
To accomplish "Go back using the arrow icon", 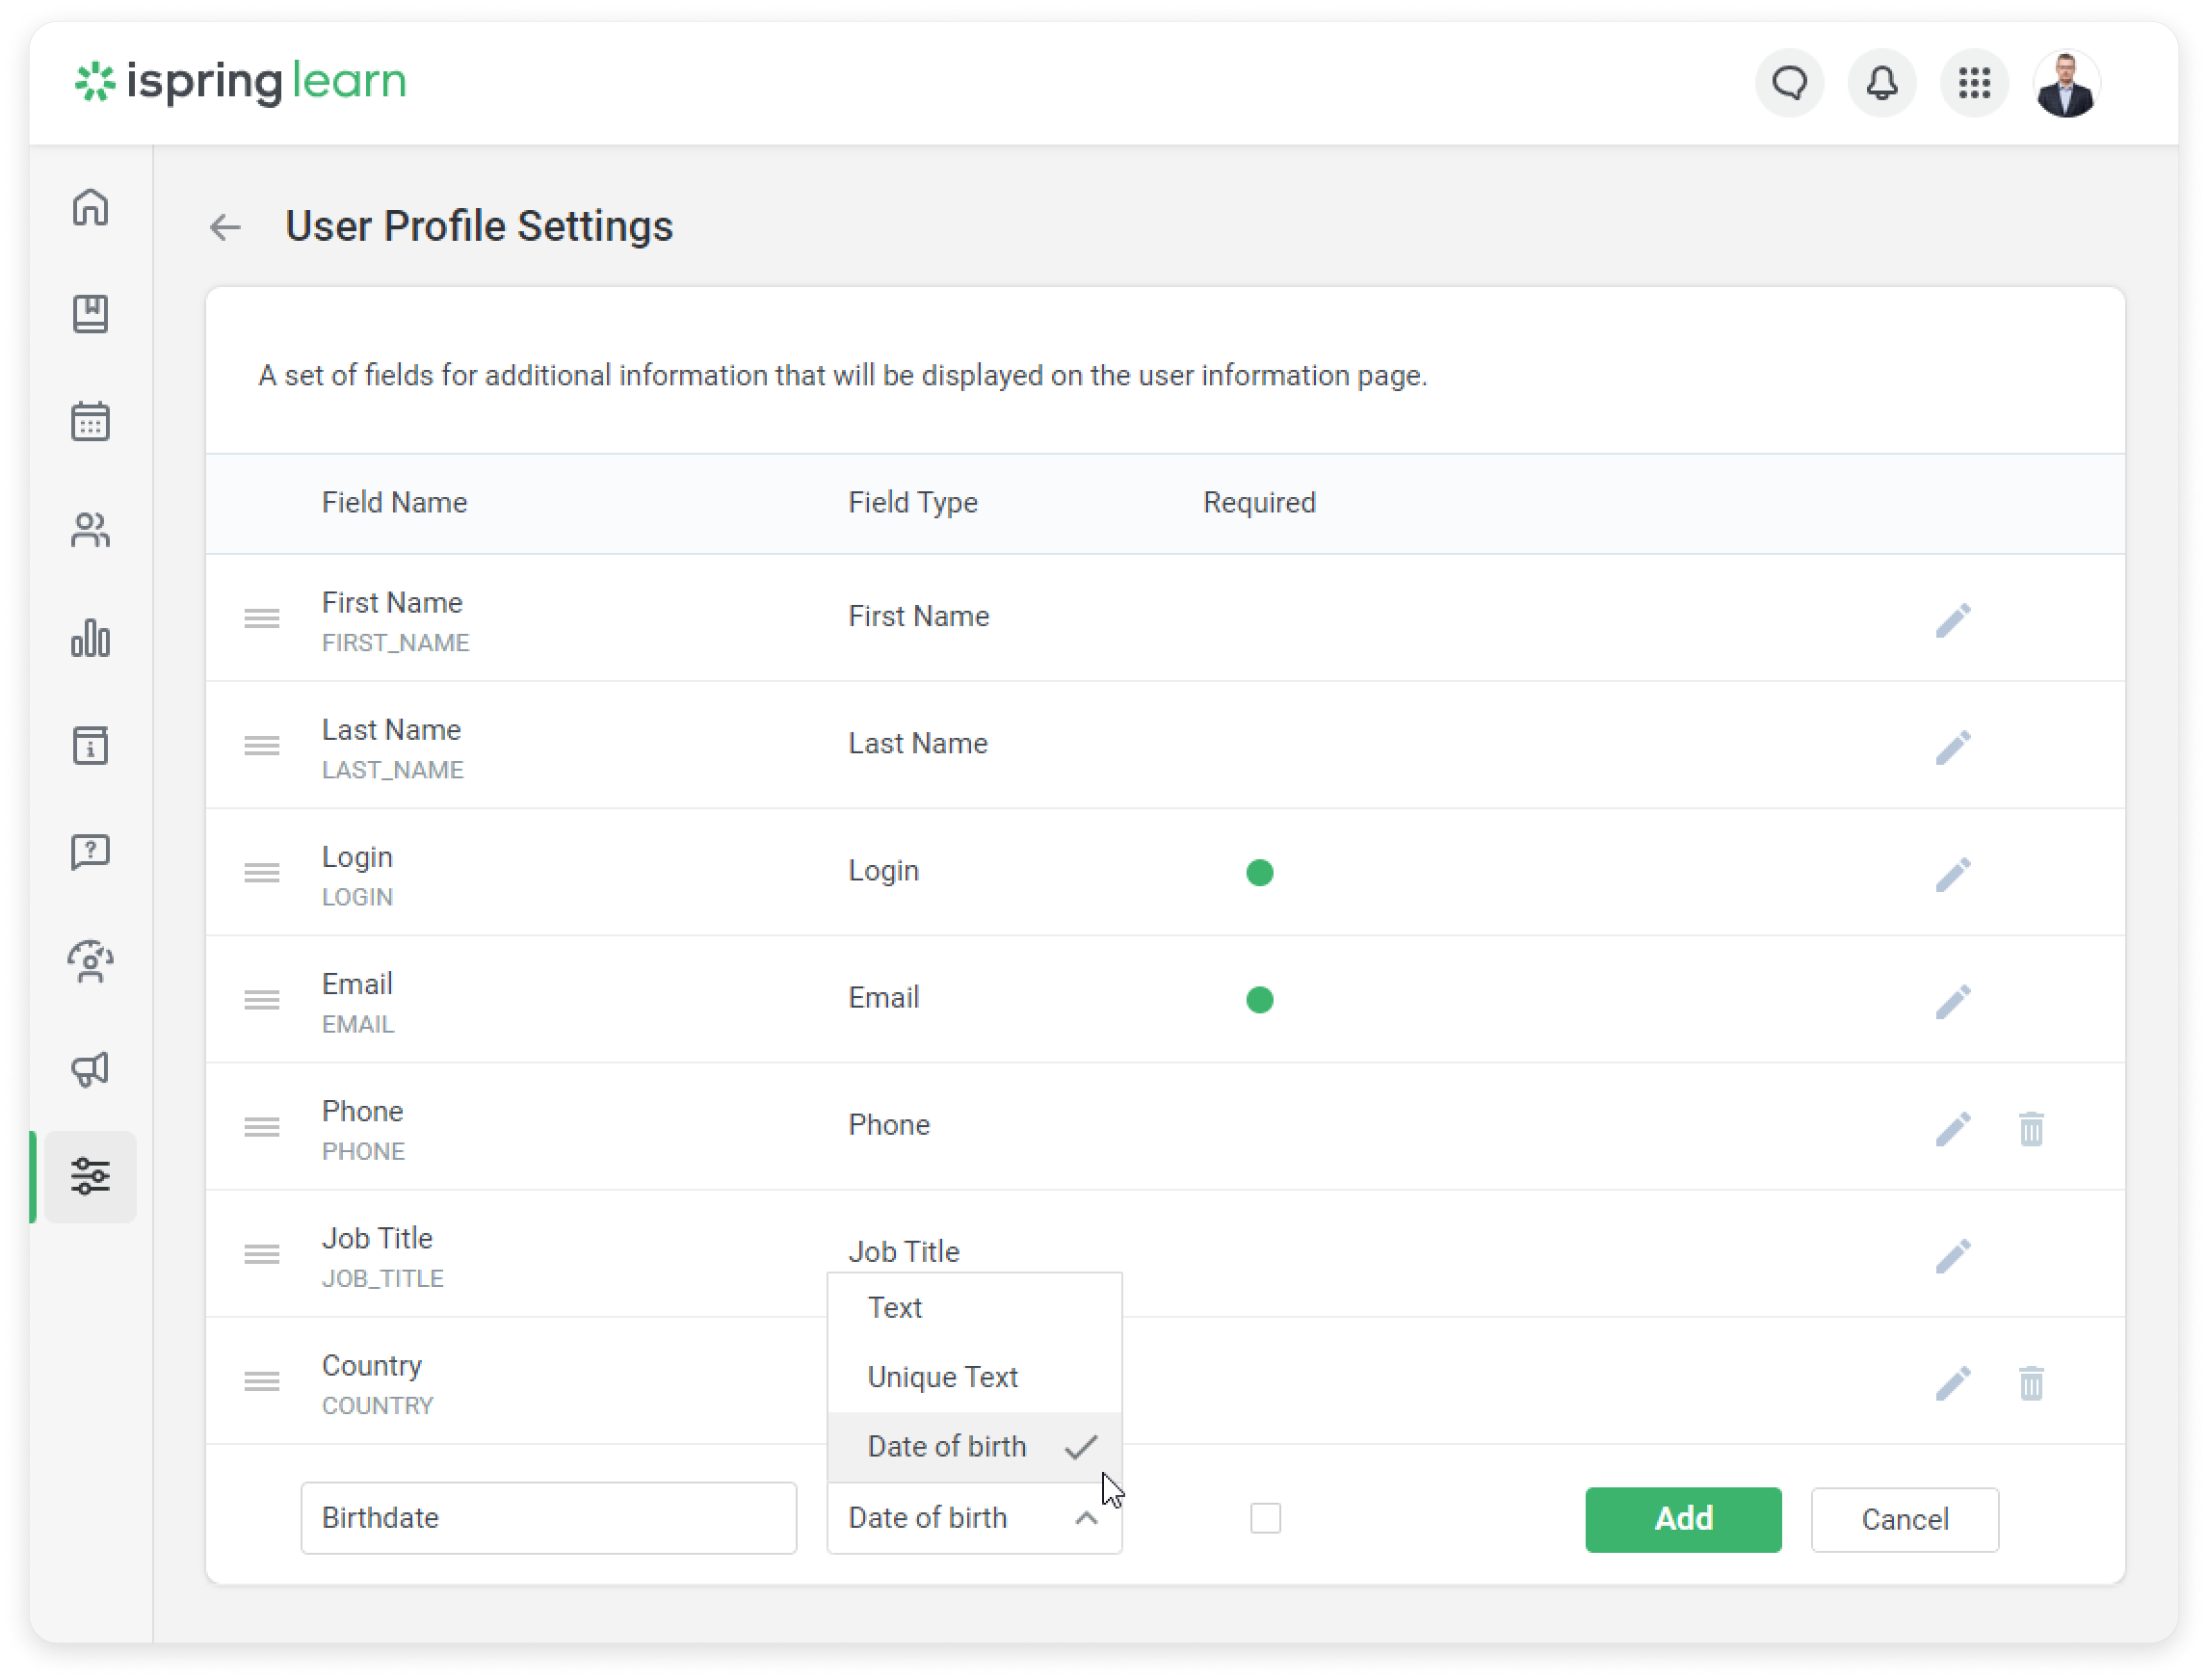I will point(225,227).
